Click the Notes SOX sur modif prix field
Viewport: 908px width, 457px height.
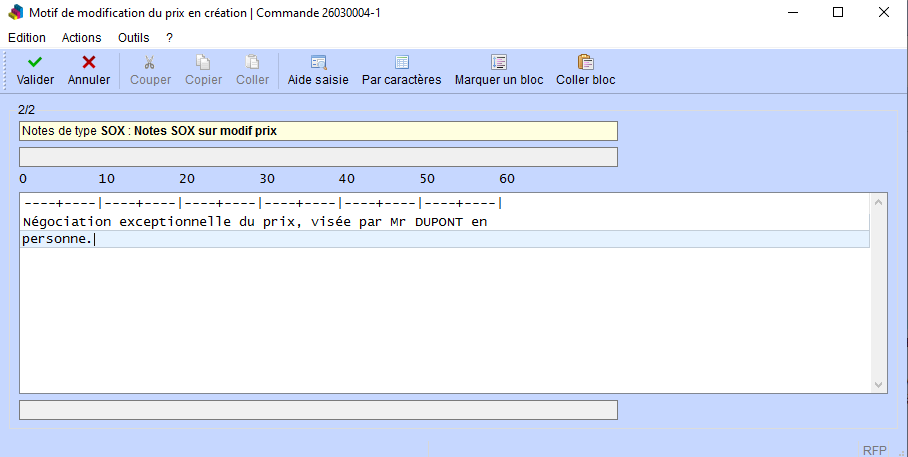coord(318,131)
